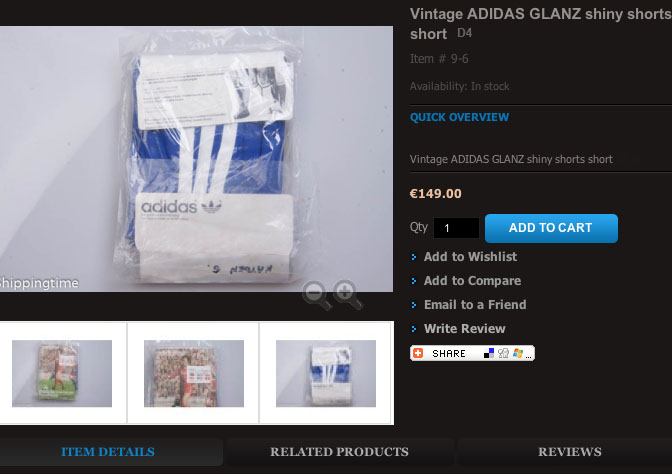Select the first green package thumbnail
672x474 pixels.
tap(62, 373)
